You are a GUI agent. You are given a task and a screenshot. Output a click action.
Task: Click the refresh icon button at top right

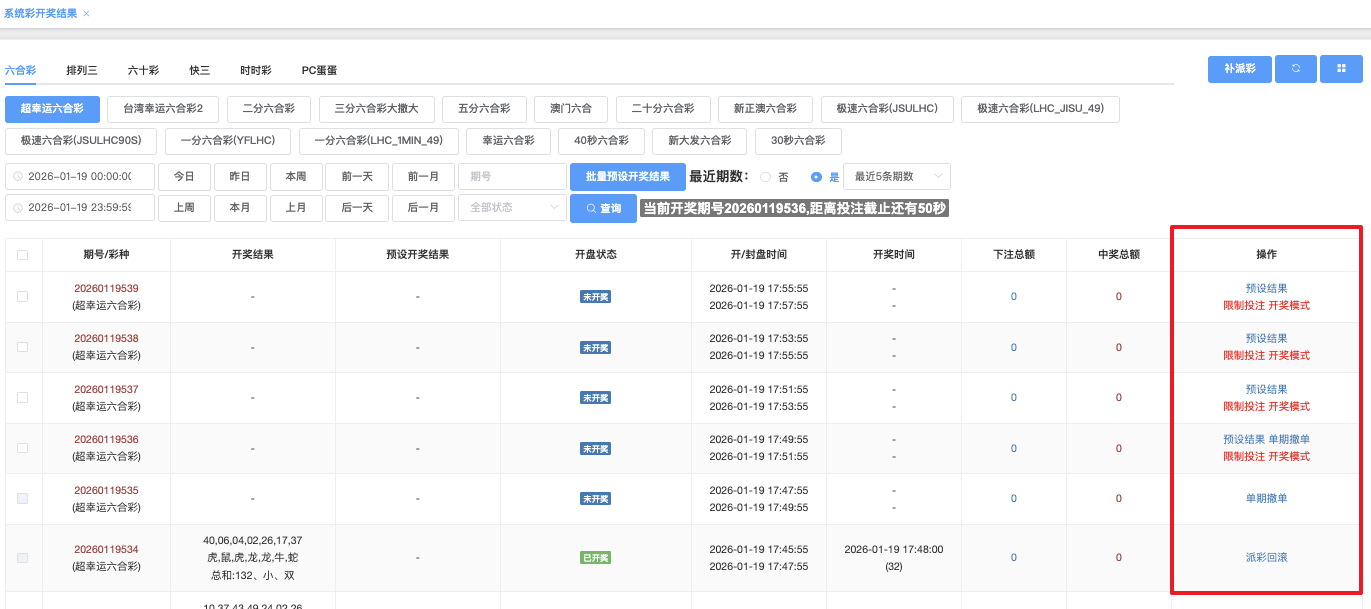(1296, 69)
